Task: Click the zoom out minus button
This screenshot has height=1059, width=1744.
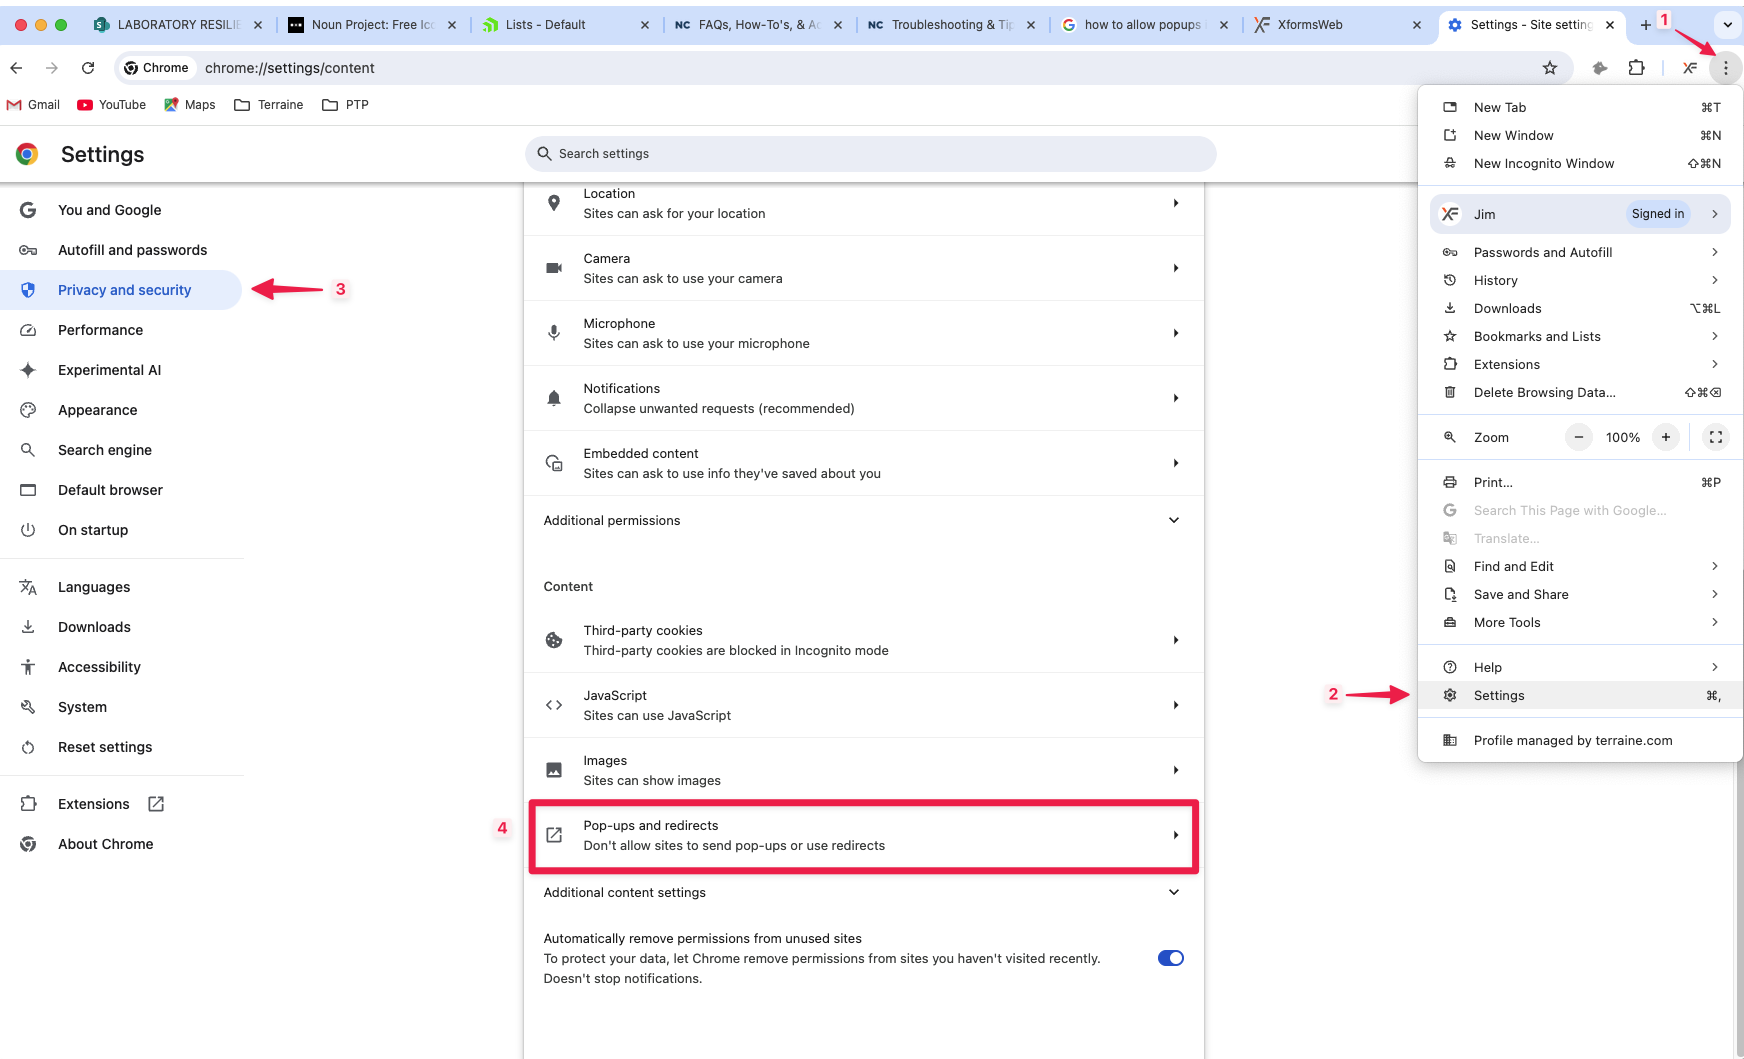Action: click(1578, 437)
